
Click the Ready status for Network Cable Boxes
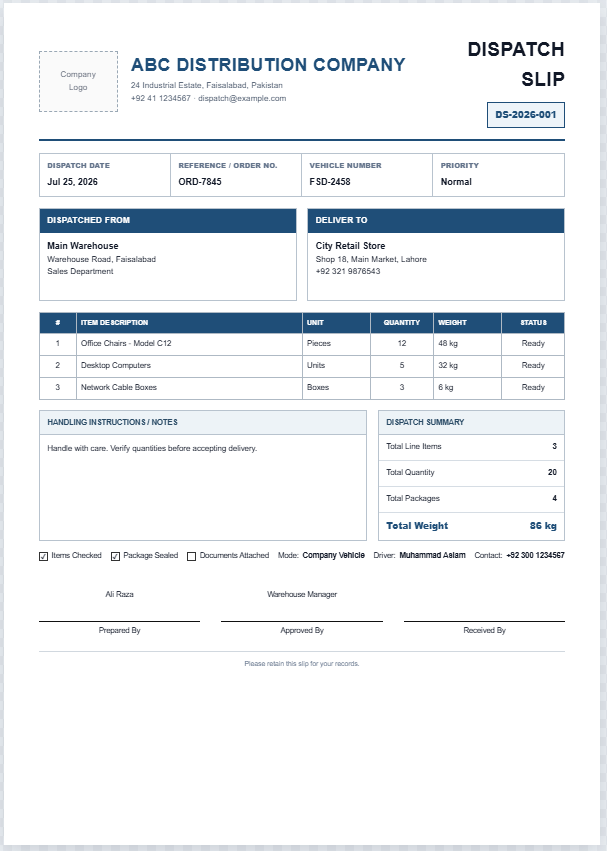pyautogui.click(x=533, y=388)
